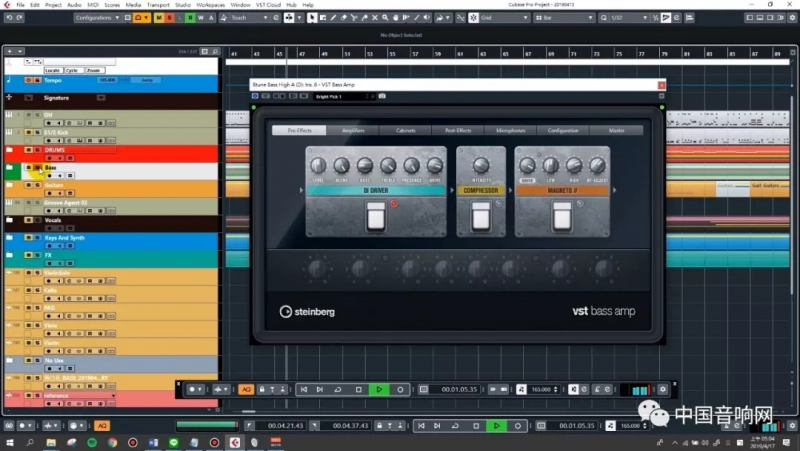Open the Configurations dropdown
The height and width of the screenshot is (451, 800).
point(97,18)
